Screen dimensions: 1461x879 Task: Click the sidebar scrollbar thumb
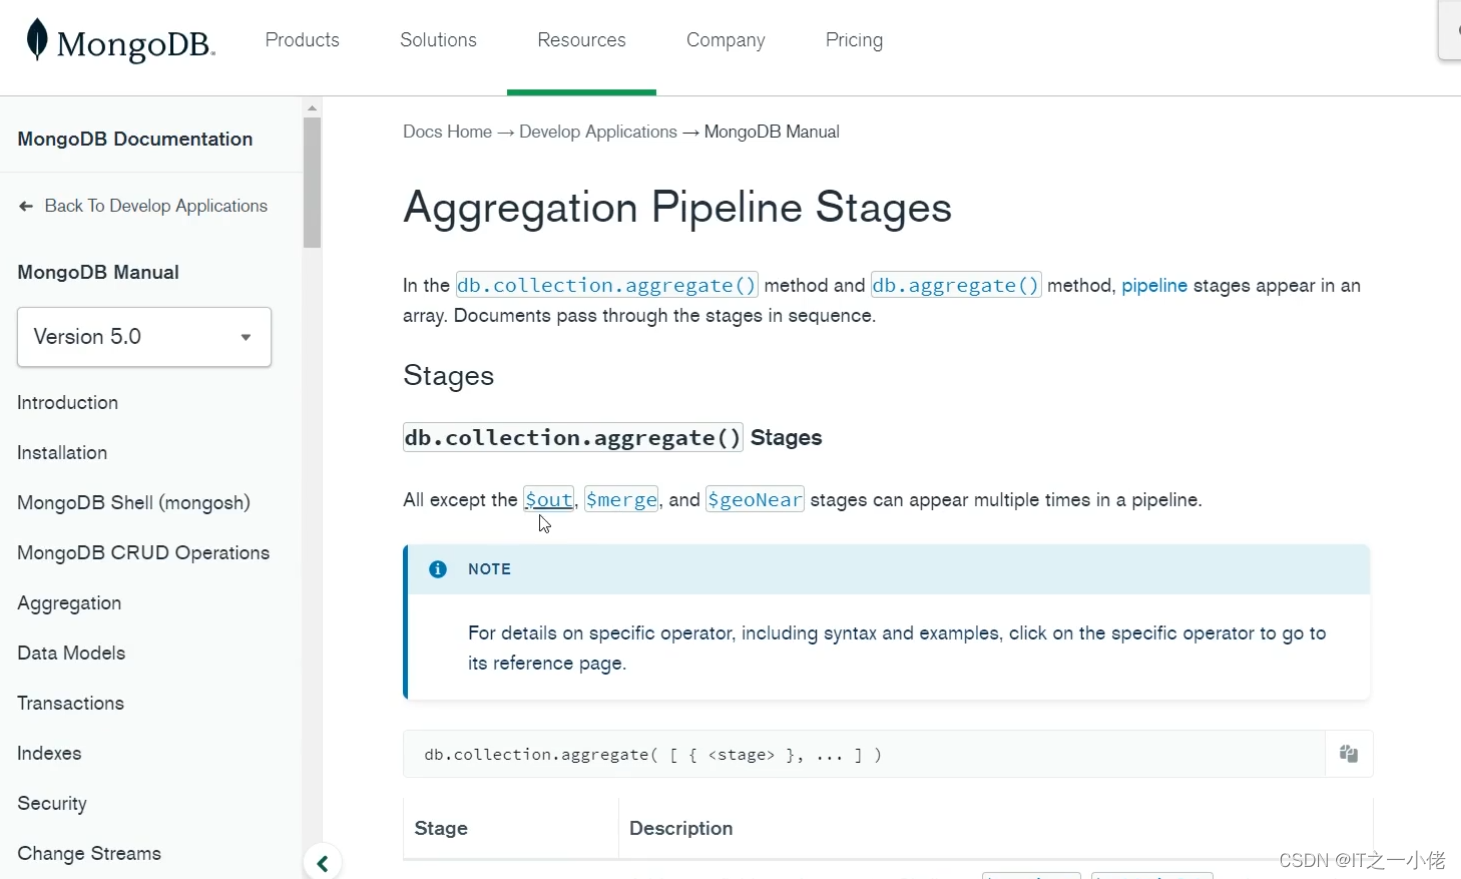[x=312, y=182]
